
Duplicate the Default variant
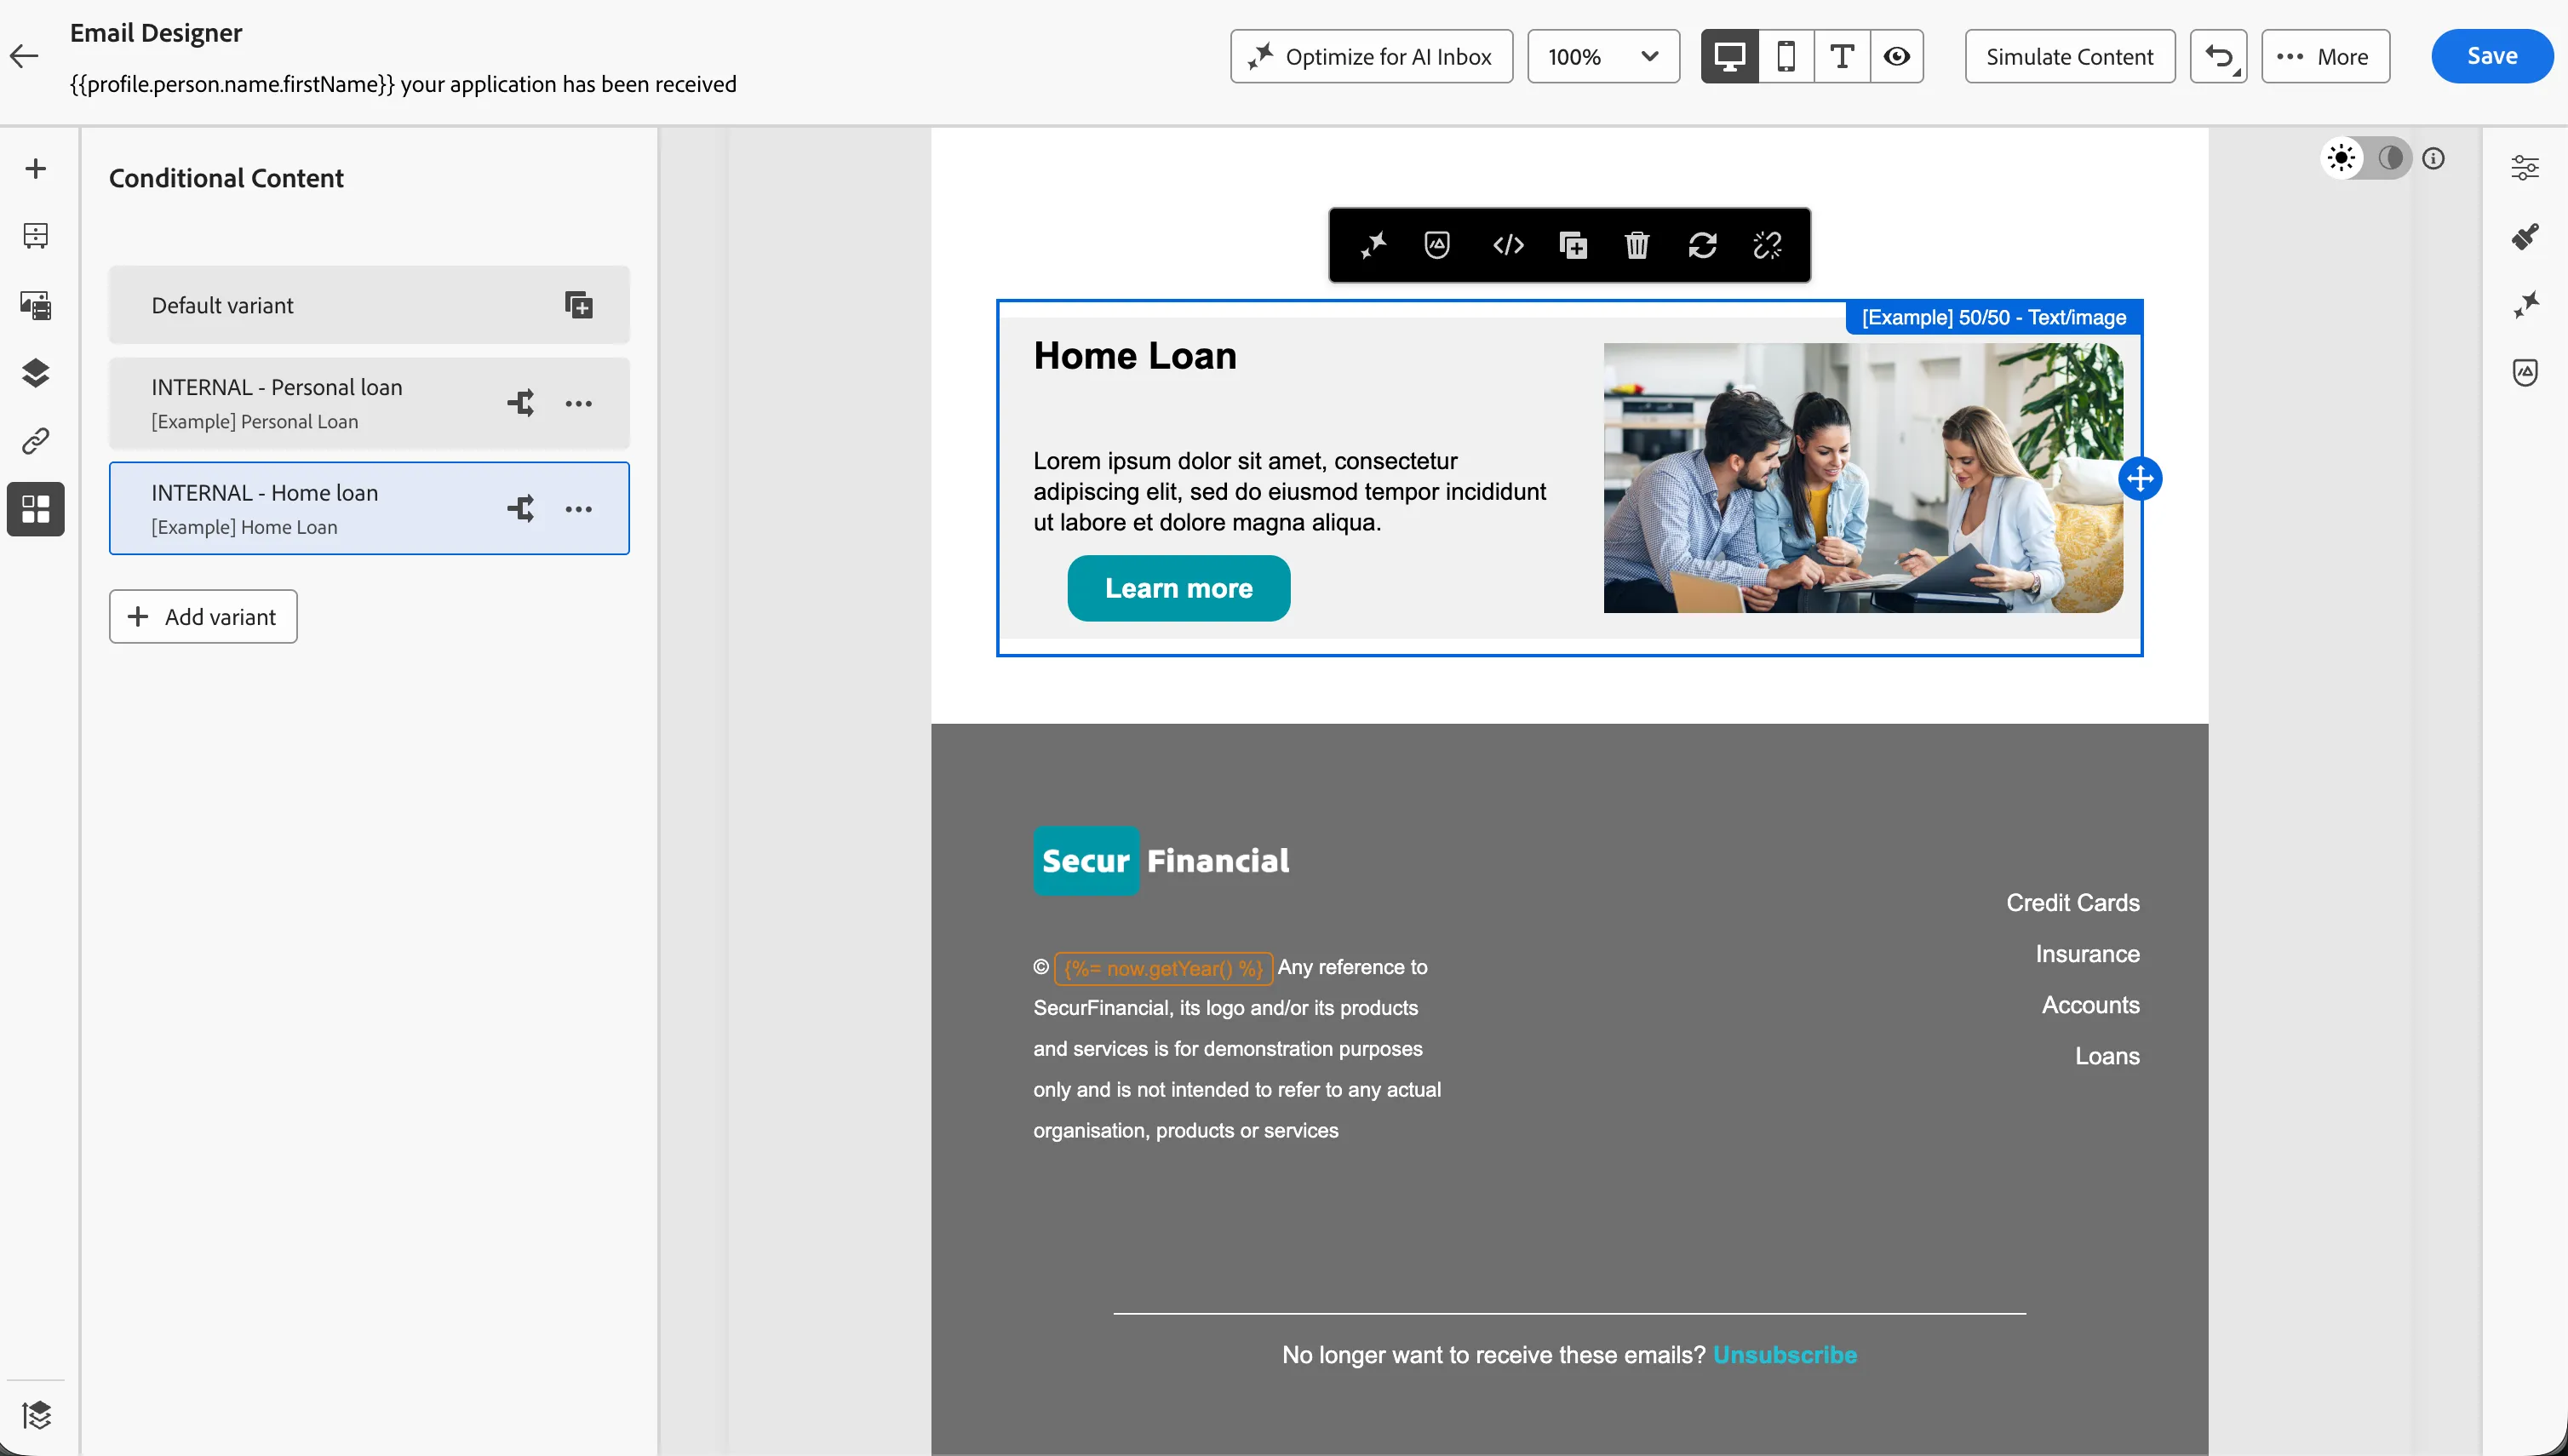click(x=578, y=305)
